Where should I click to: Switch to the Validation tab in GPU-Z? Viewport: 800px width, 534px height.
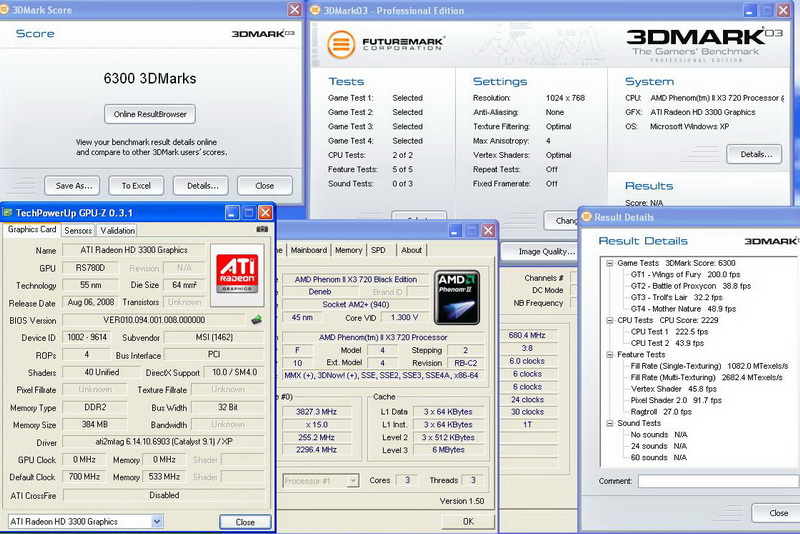(117, 231)
